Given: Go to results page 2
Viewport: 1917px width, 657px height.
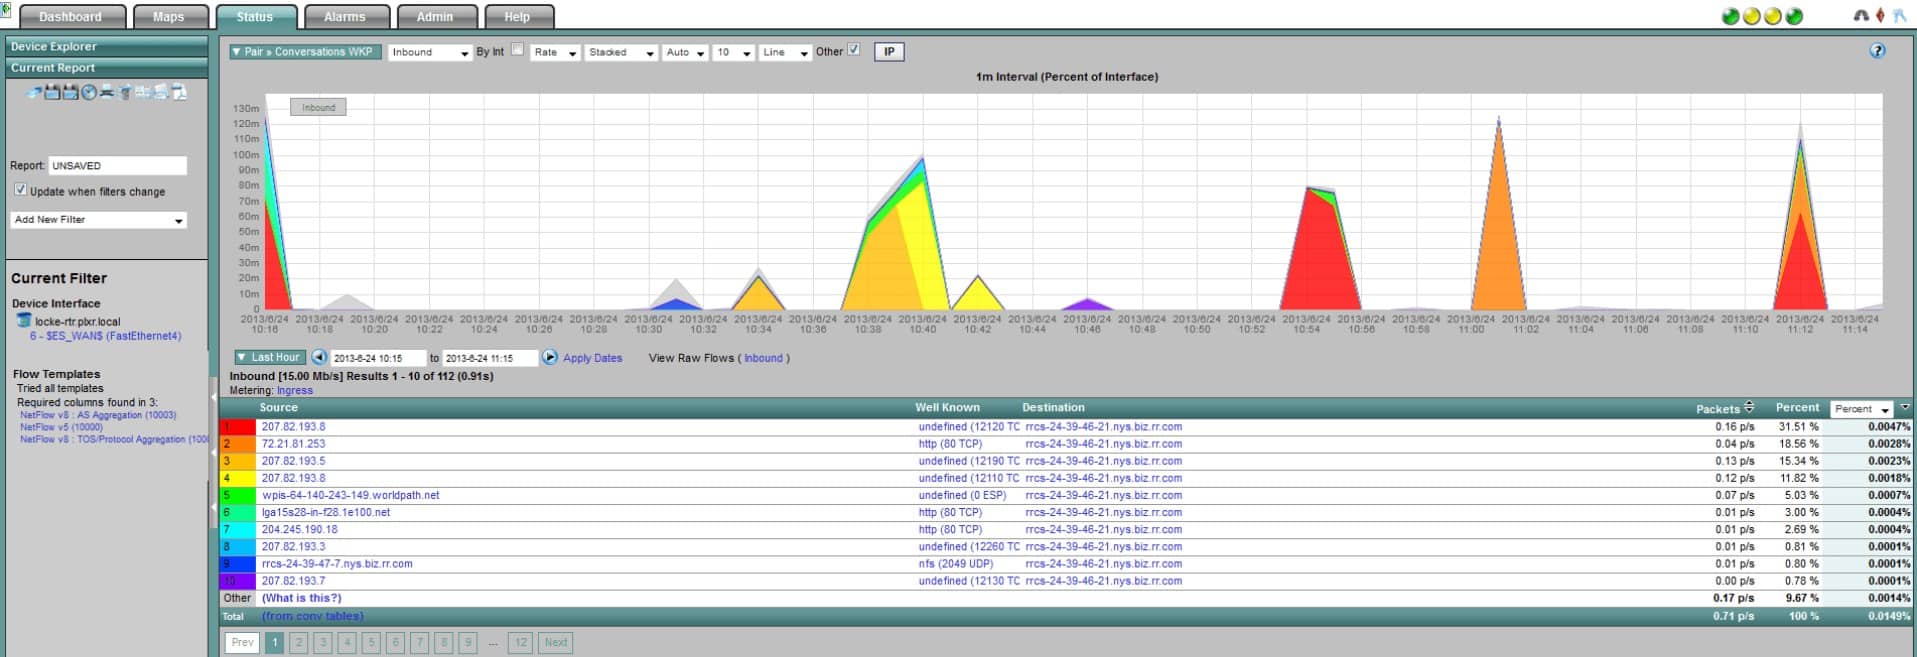Looking at the screenshot, I should click(298, 643).
